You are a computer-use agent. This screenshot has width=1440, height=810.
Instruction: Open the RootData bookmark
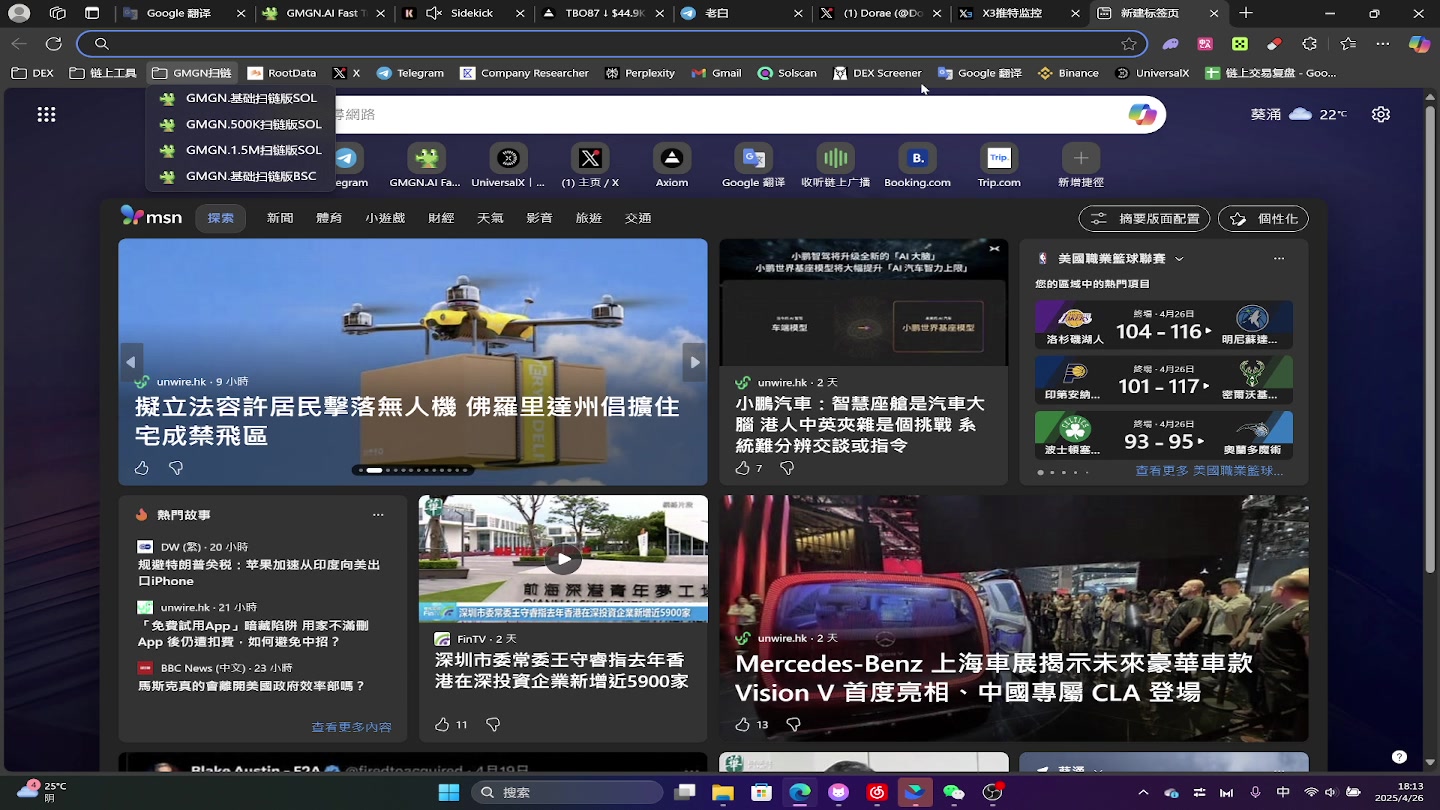(282, 73)
